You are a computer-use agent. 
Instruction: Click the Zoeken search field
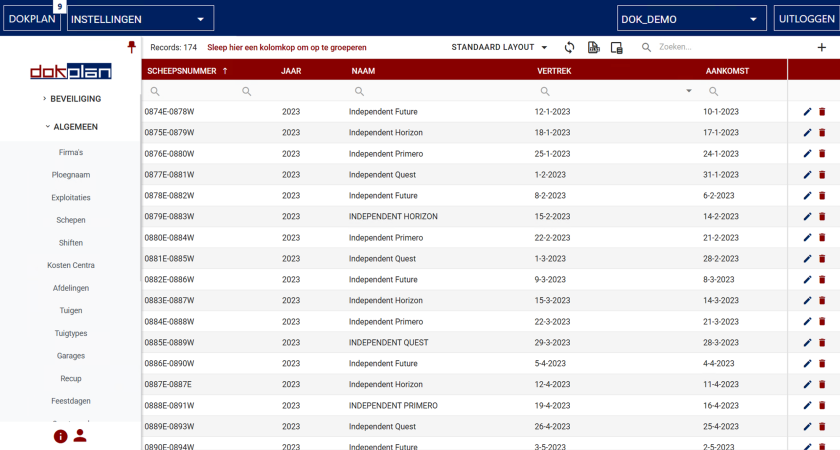tap(720, 47)
